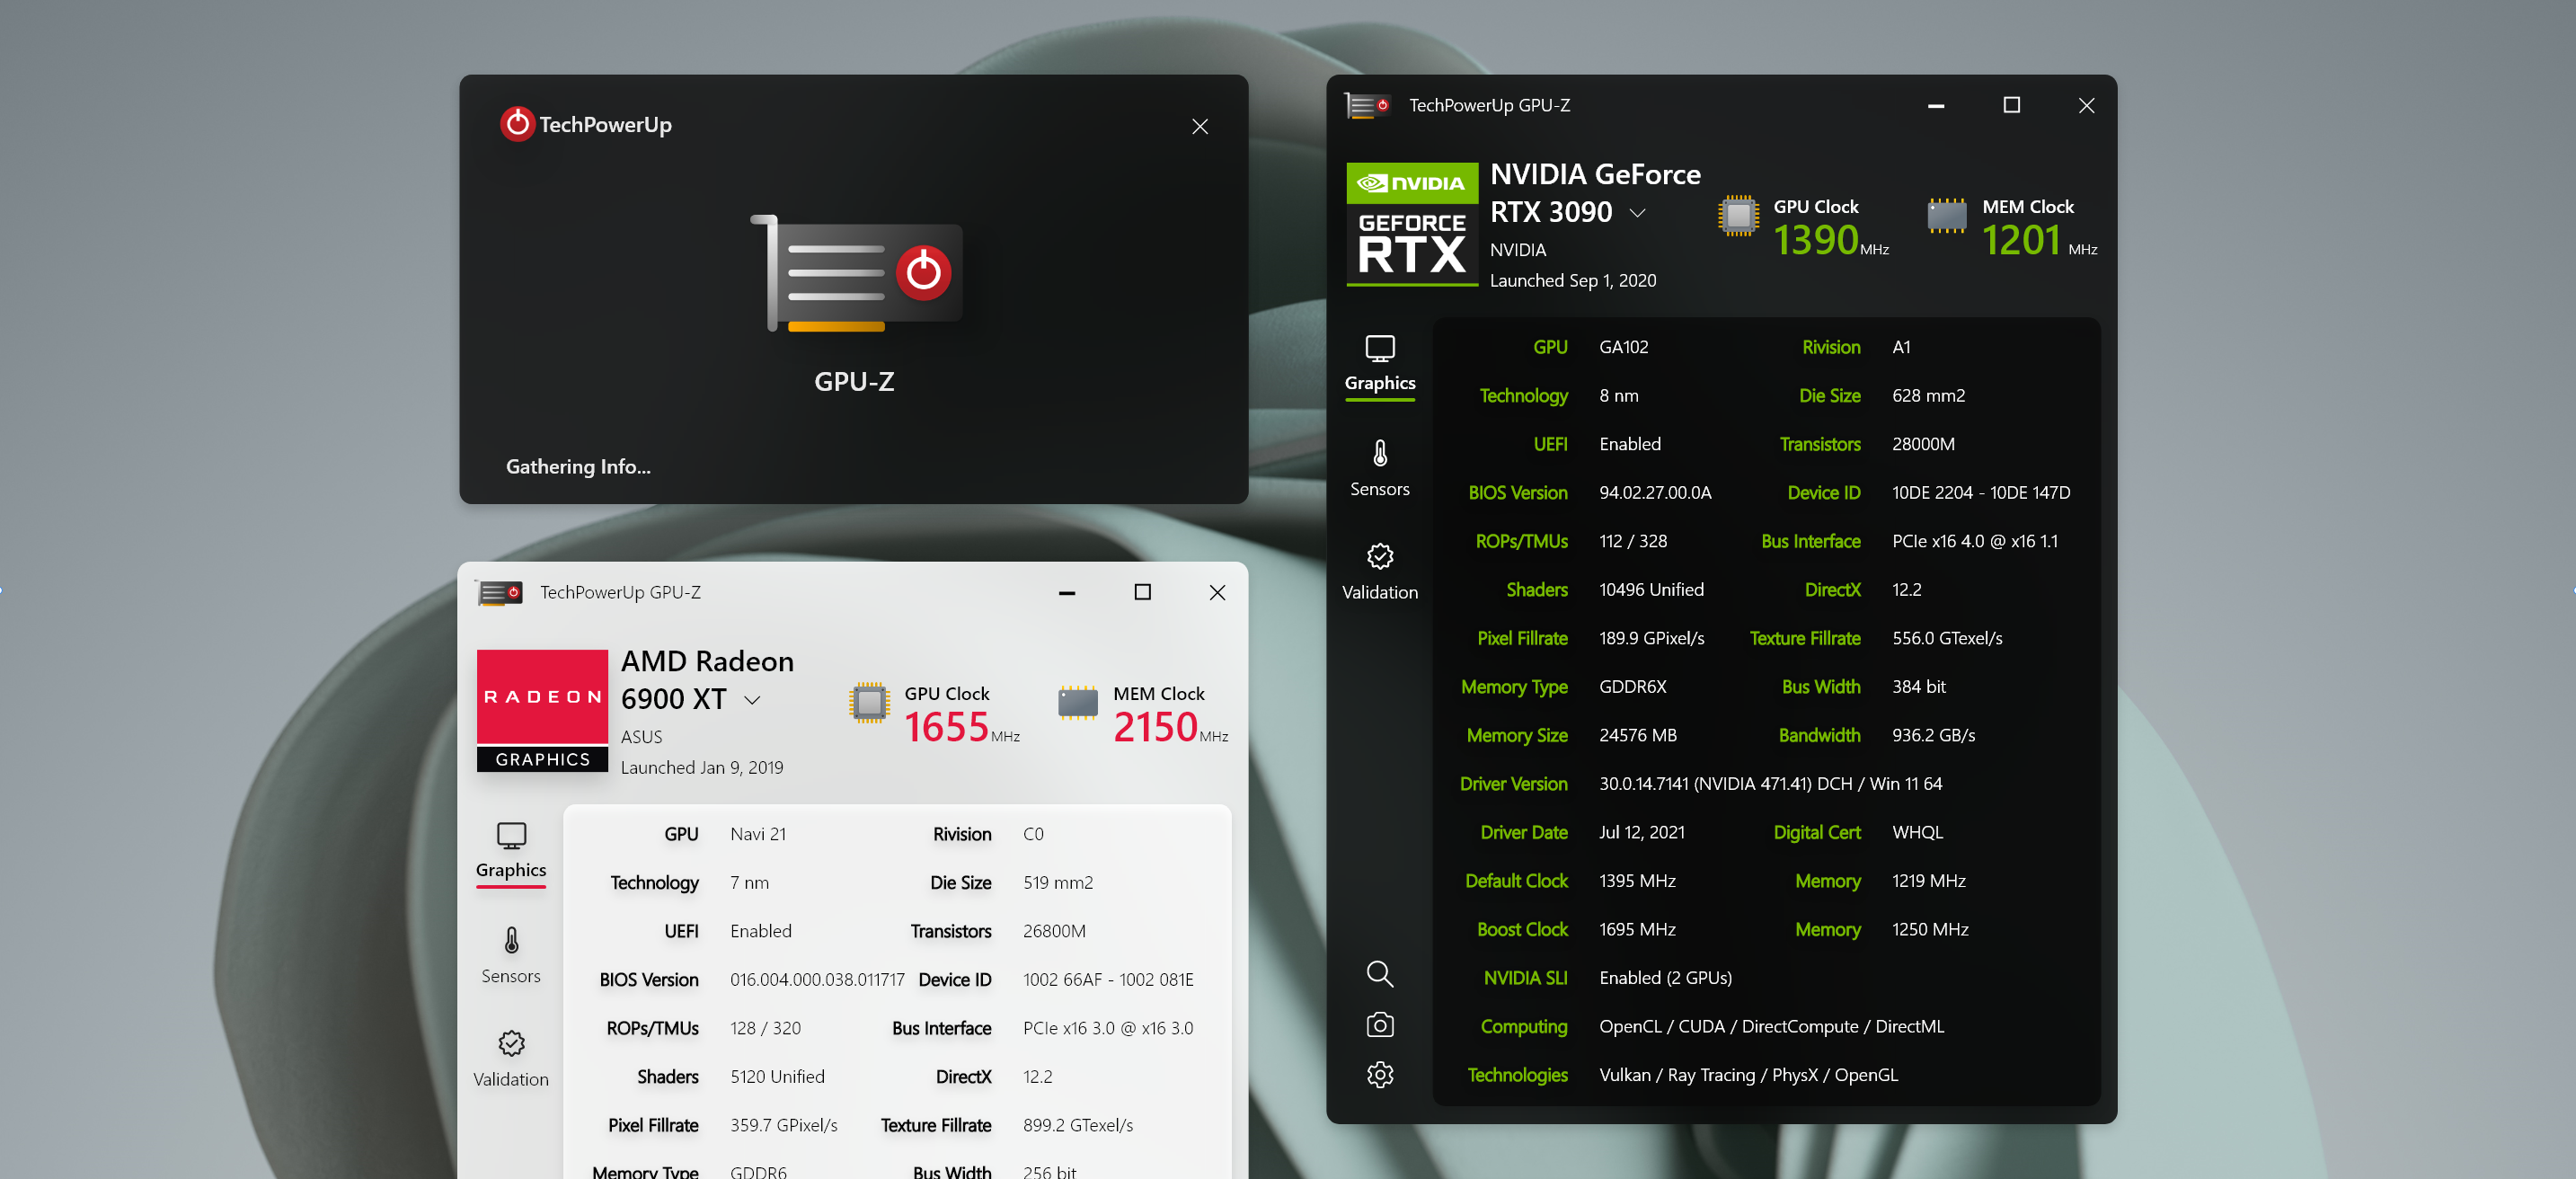This screenshot has width=2576, height=1179.
Task: Click the GPU-Z title bar icon in NVIDIA window
Action: pyautogui.click(x=1367, y=105)
